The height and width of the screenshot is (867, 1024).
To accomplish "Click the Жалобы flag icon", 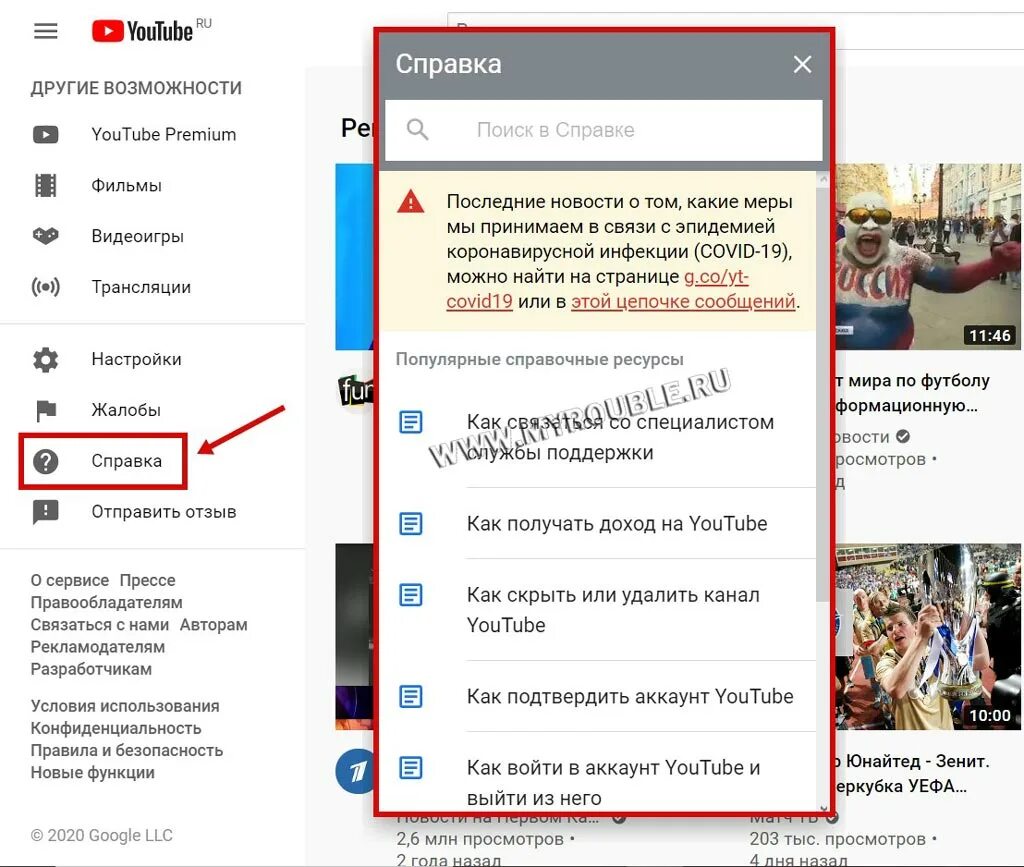I will pos(46,410).
